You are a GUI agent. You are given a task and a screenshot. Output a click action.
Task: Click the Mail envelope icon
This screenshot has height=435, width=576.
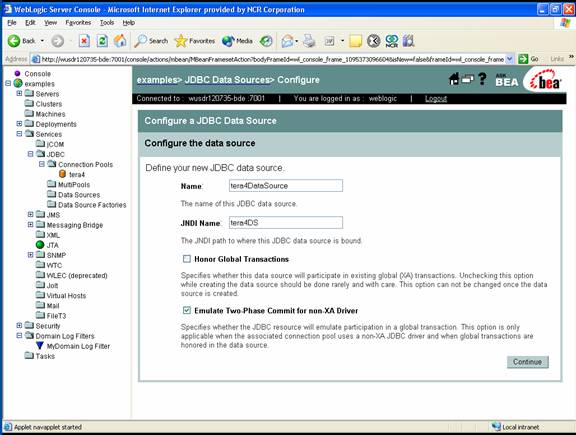pyautogui.click(x=287, y=41)
